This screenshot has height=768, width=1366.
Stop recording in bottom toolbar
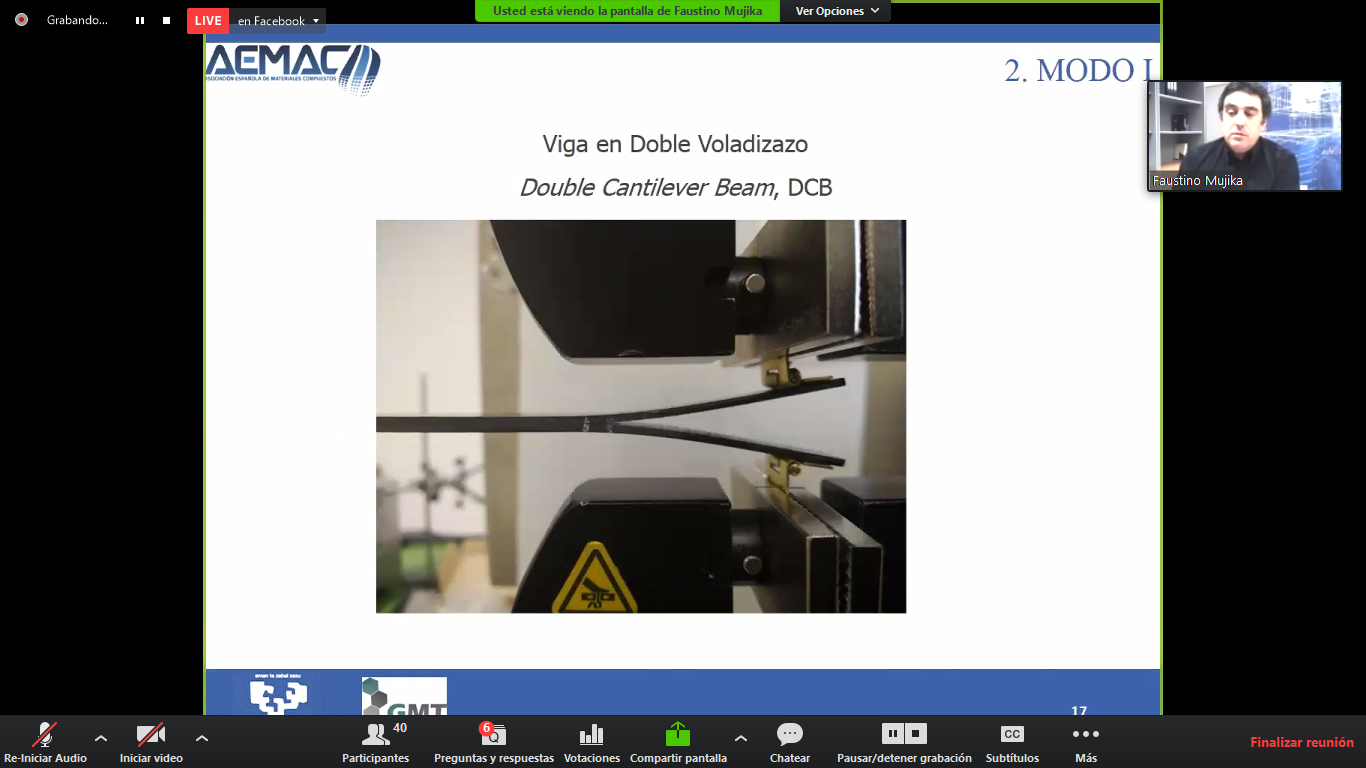(916, 734)
